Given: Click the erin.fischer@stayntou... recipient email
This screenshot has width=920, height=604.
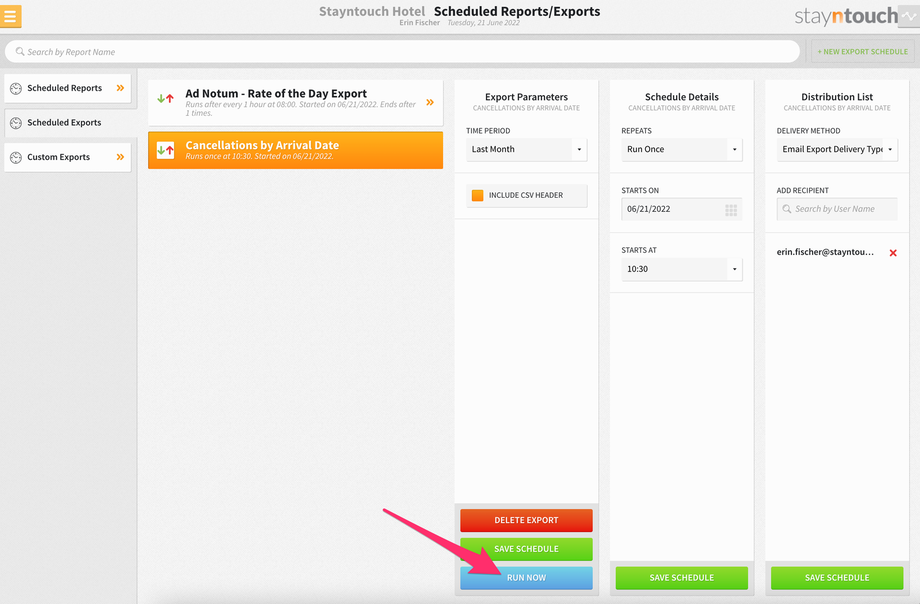Looking at the screenshot, I should point(825,252).
